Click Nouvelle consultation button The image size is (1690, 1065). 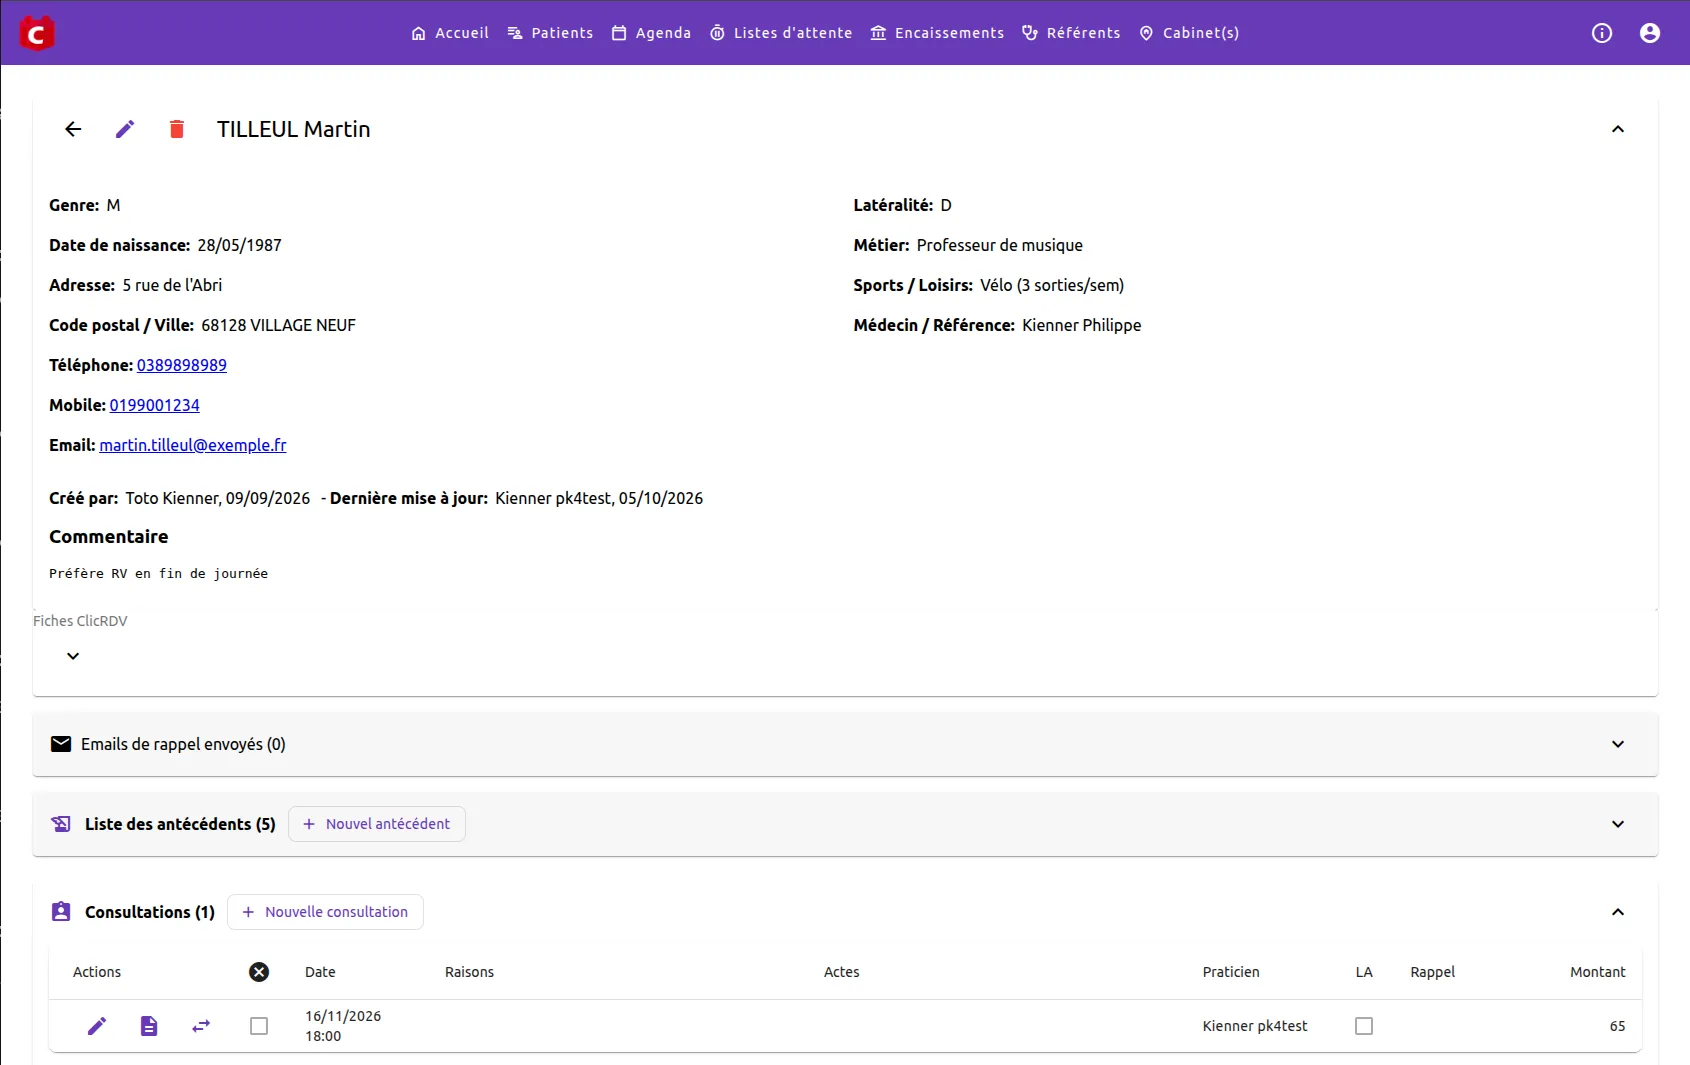(325, 912)
